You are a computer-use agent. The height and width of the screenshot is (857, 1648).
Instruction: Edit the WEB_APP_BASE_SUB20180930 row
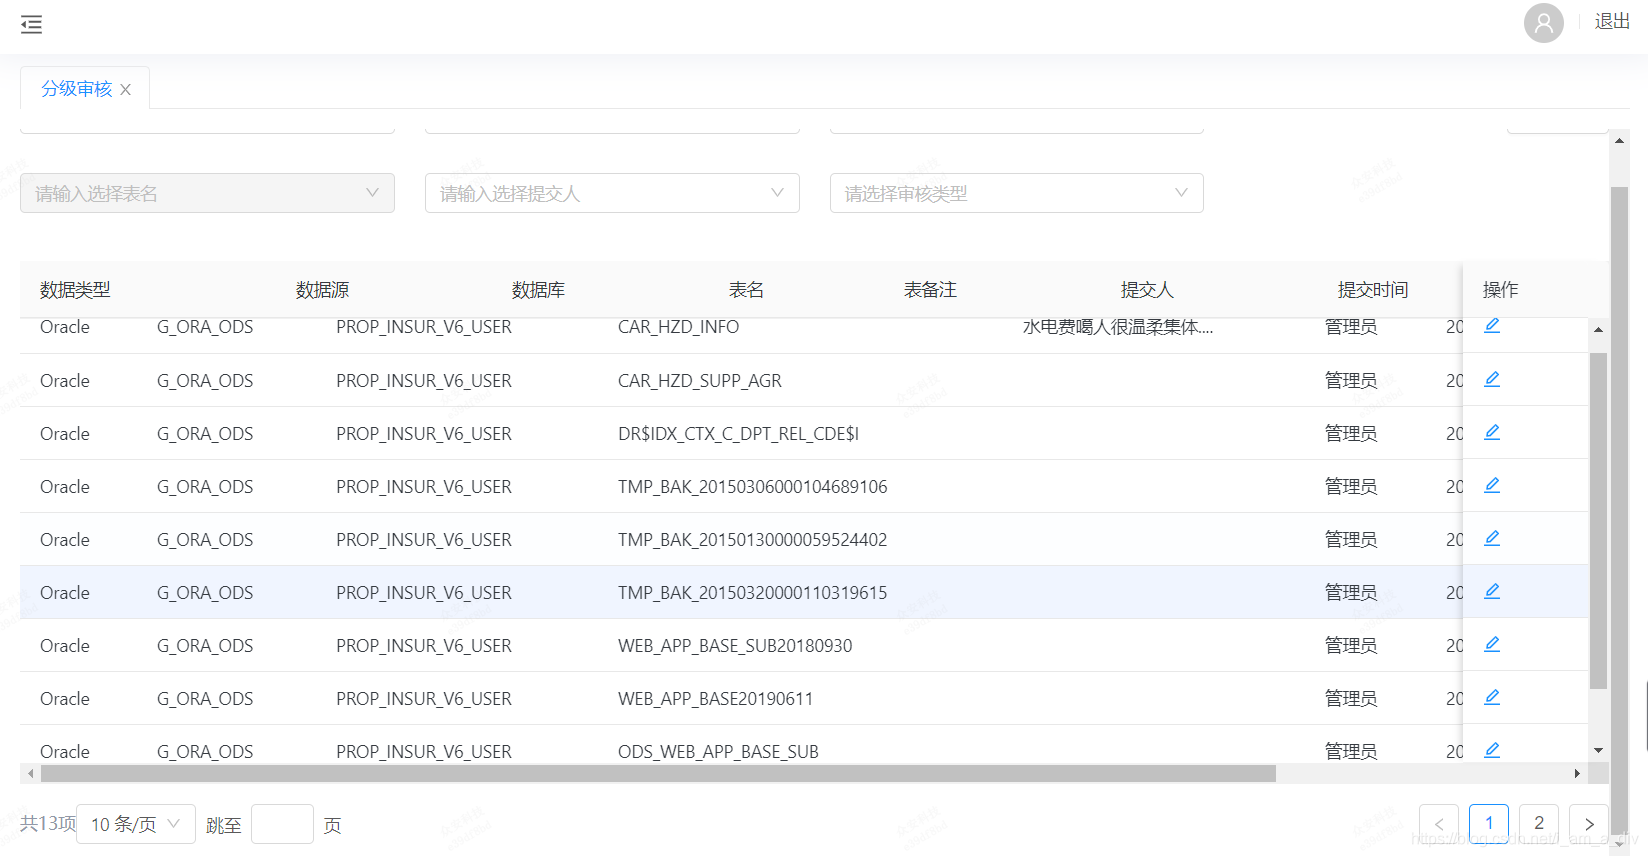coord(1492,644)
